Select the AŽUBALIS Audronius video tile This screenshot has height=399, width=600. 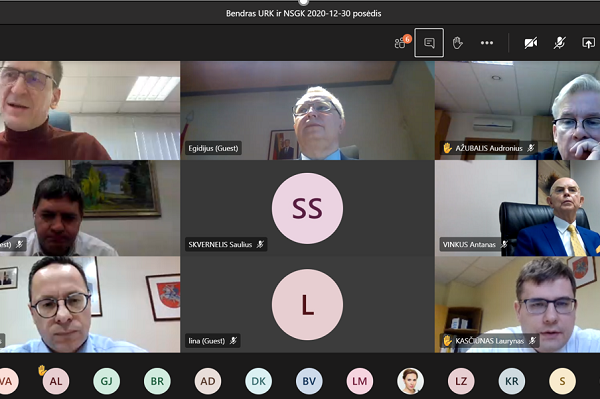click(517, 110)
